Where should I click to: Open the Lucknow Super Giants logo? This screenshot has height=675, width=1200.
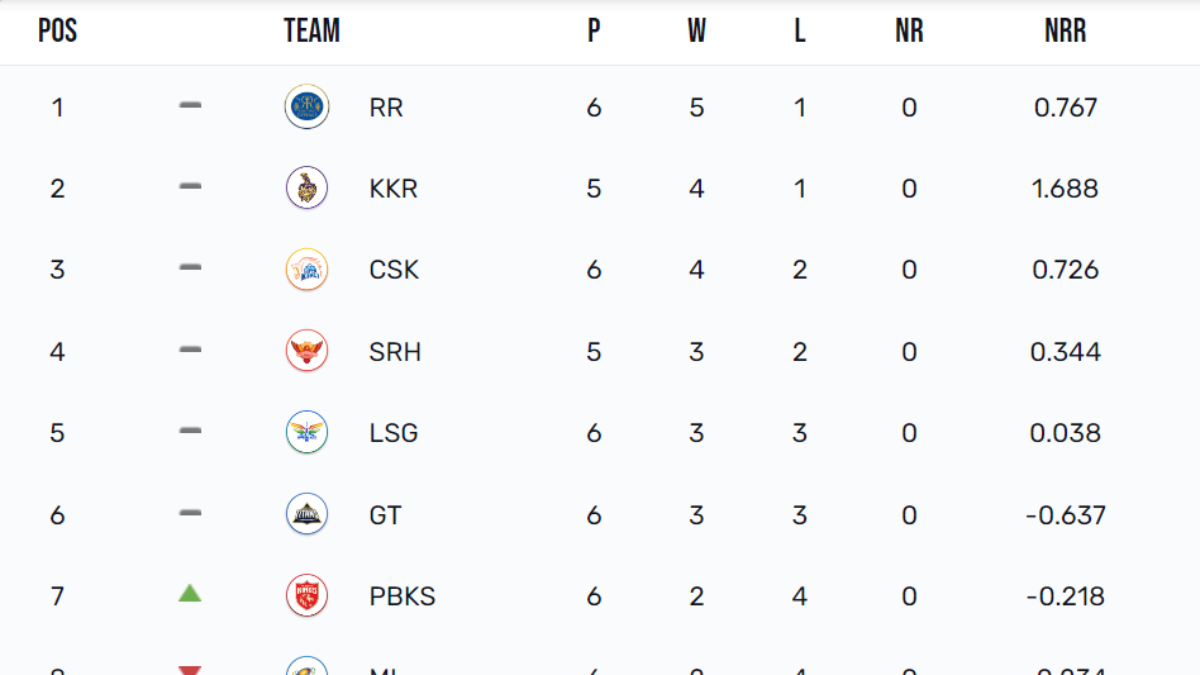coord(306,433)
